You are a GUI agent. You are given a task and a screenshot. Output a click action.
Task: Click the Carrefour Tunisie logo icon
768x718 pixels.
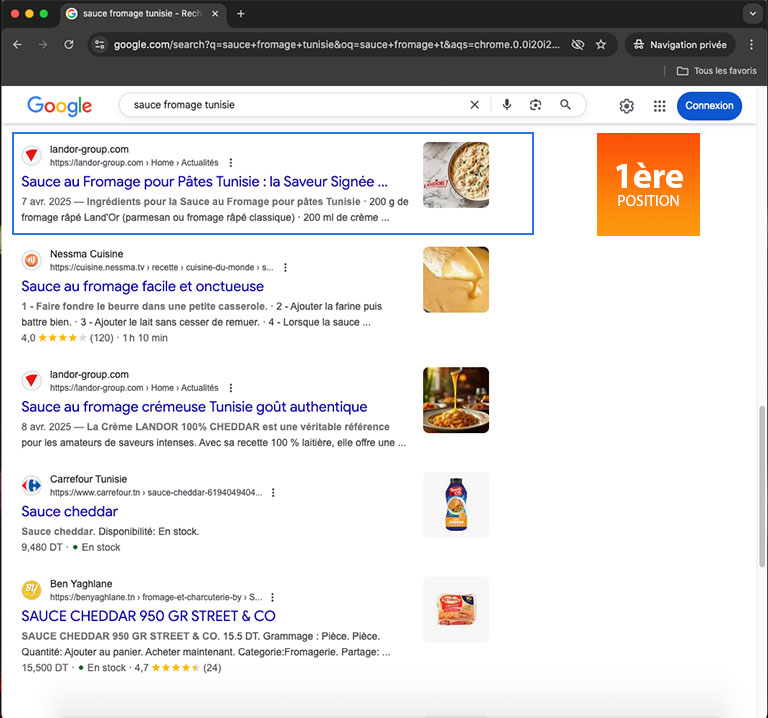click(31, 486)
